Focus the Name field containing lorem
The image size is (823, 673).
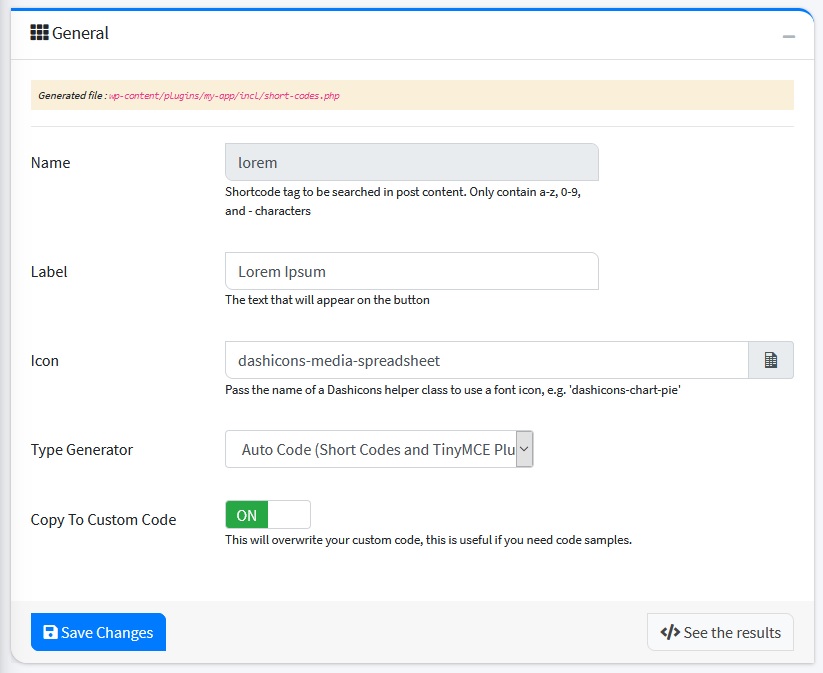point(411,162)
